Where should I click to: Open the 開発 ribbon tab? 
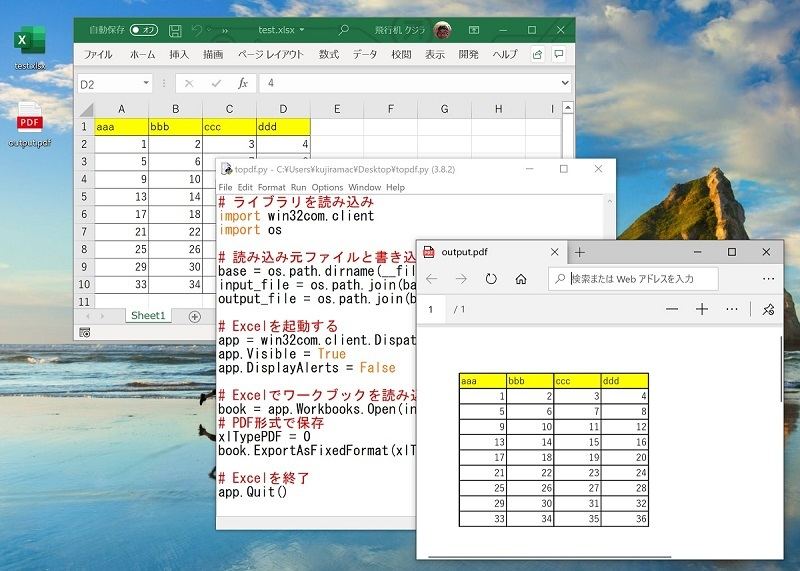click(x=469, y=54)
